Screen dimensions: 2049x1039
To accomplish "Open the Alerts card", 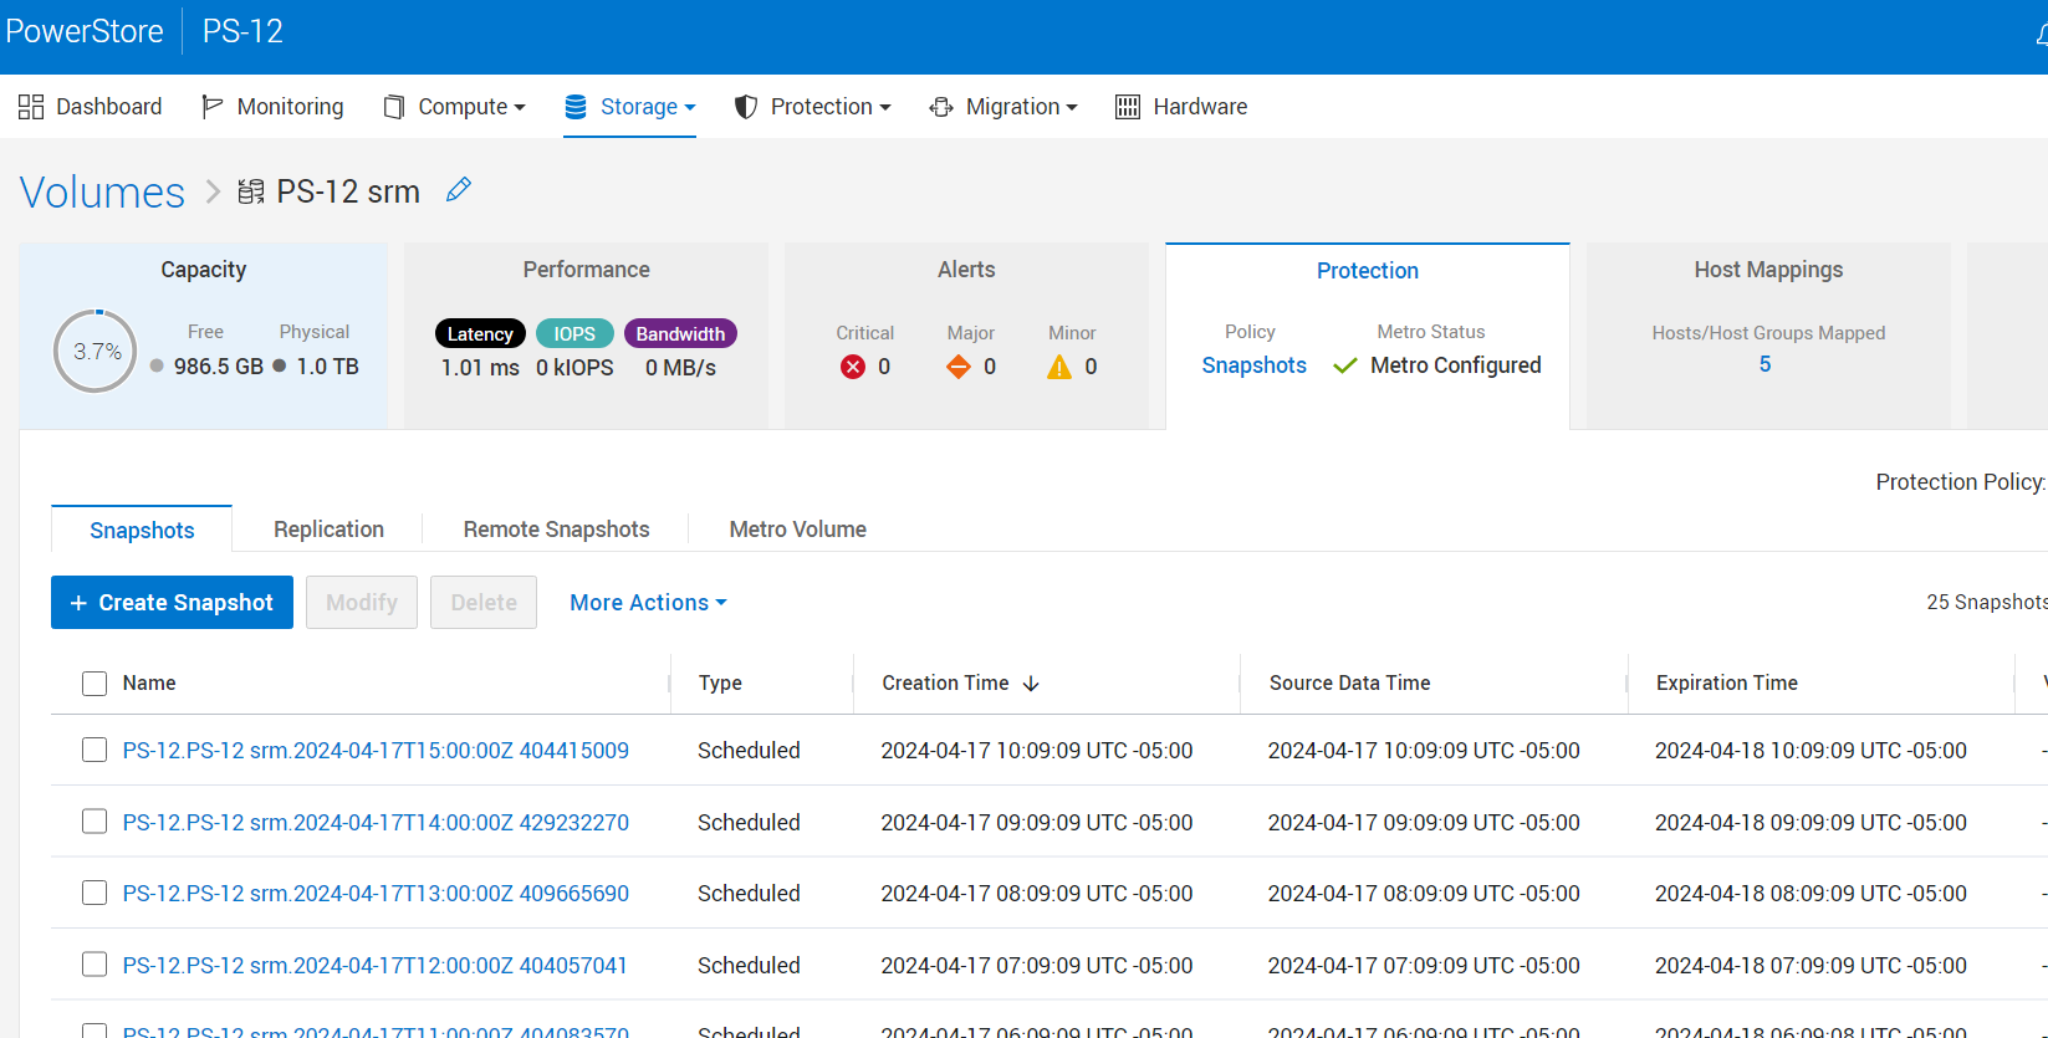I will 966,336.
